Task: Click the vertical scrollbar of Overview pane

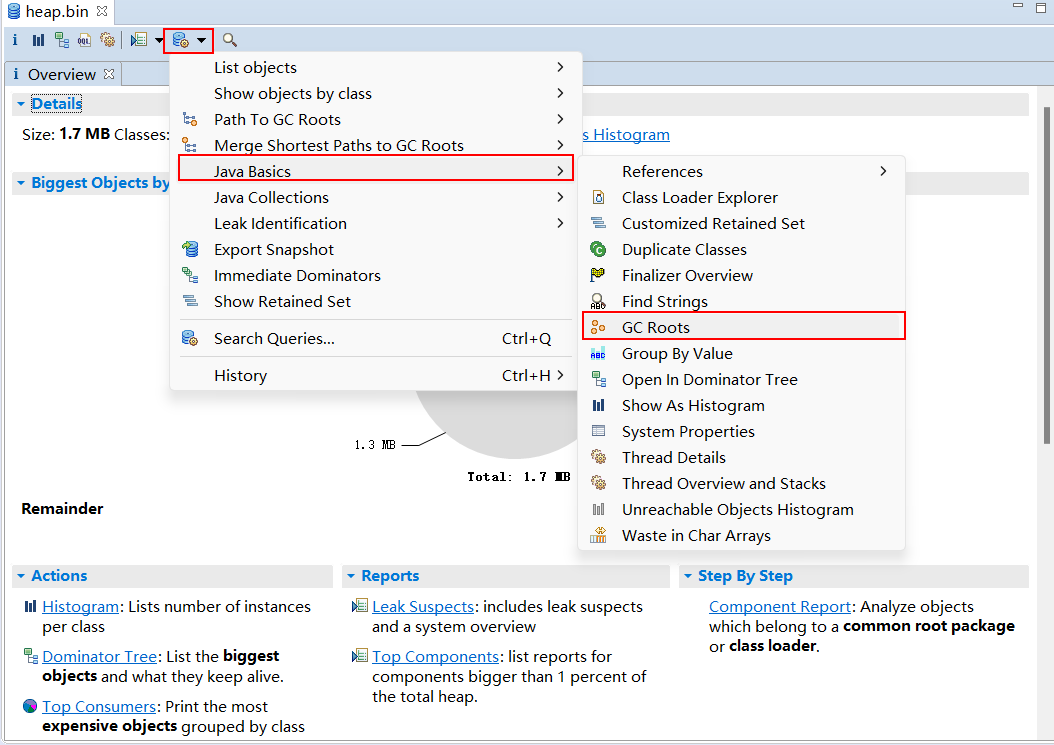Action: click(x=1047, y=276)
